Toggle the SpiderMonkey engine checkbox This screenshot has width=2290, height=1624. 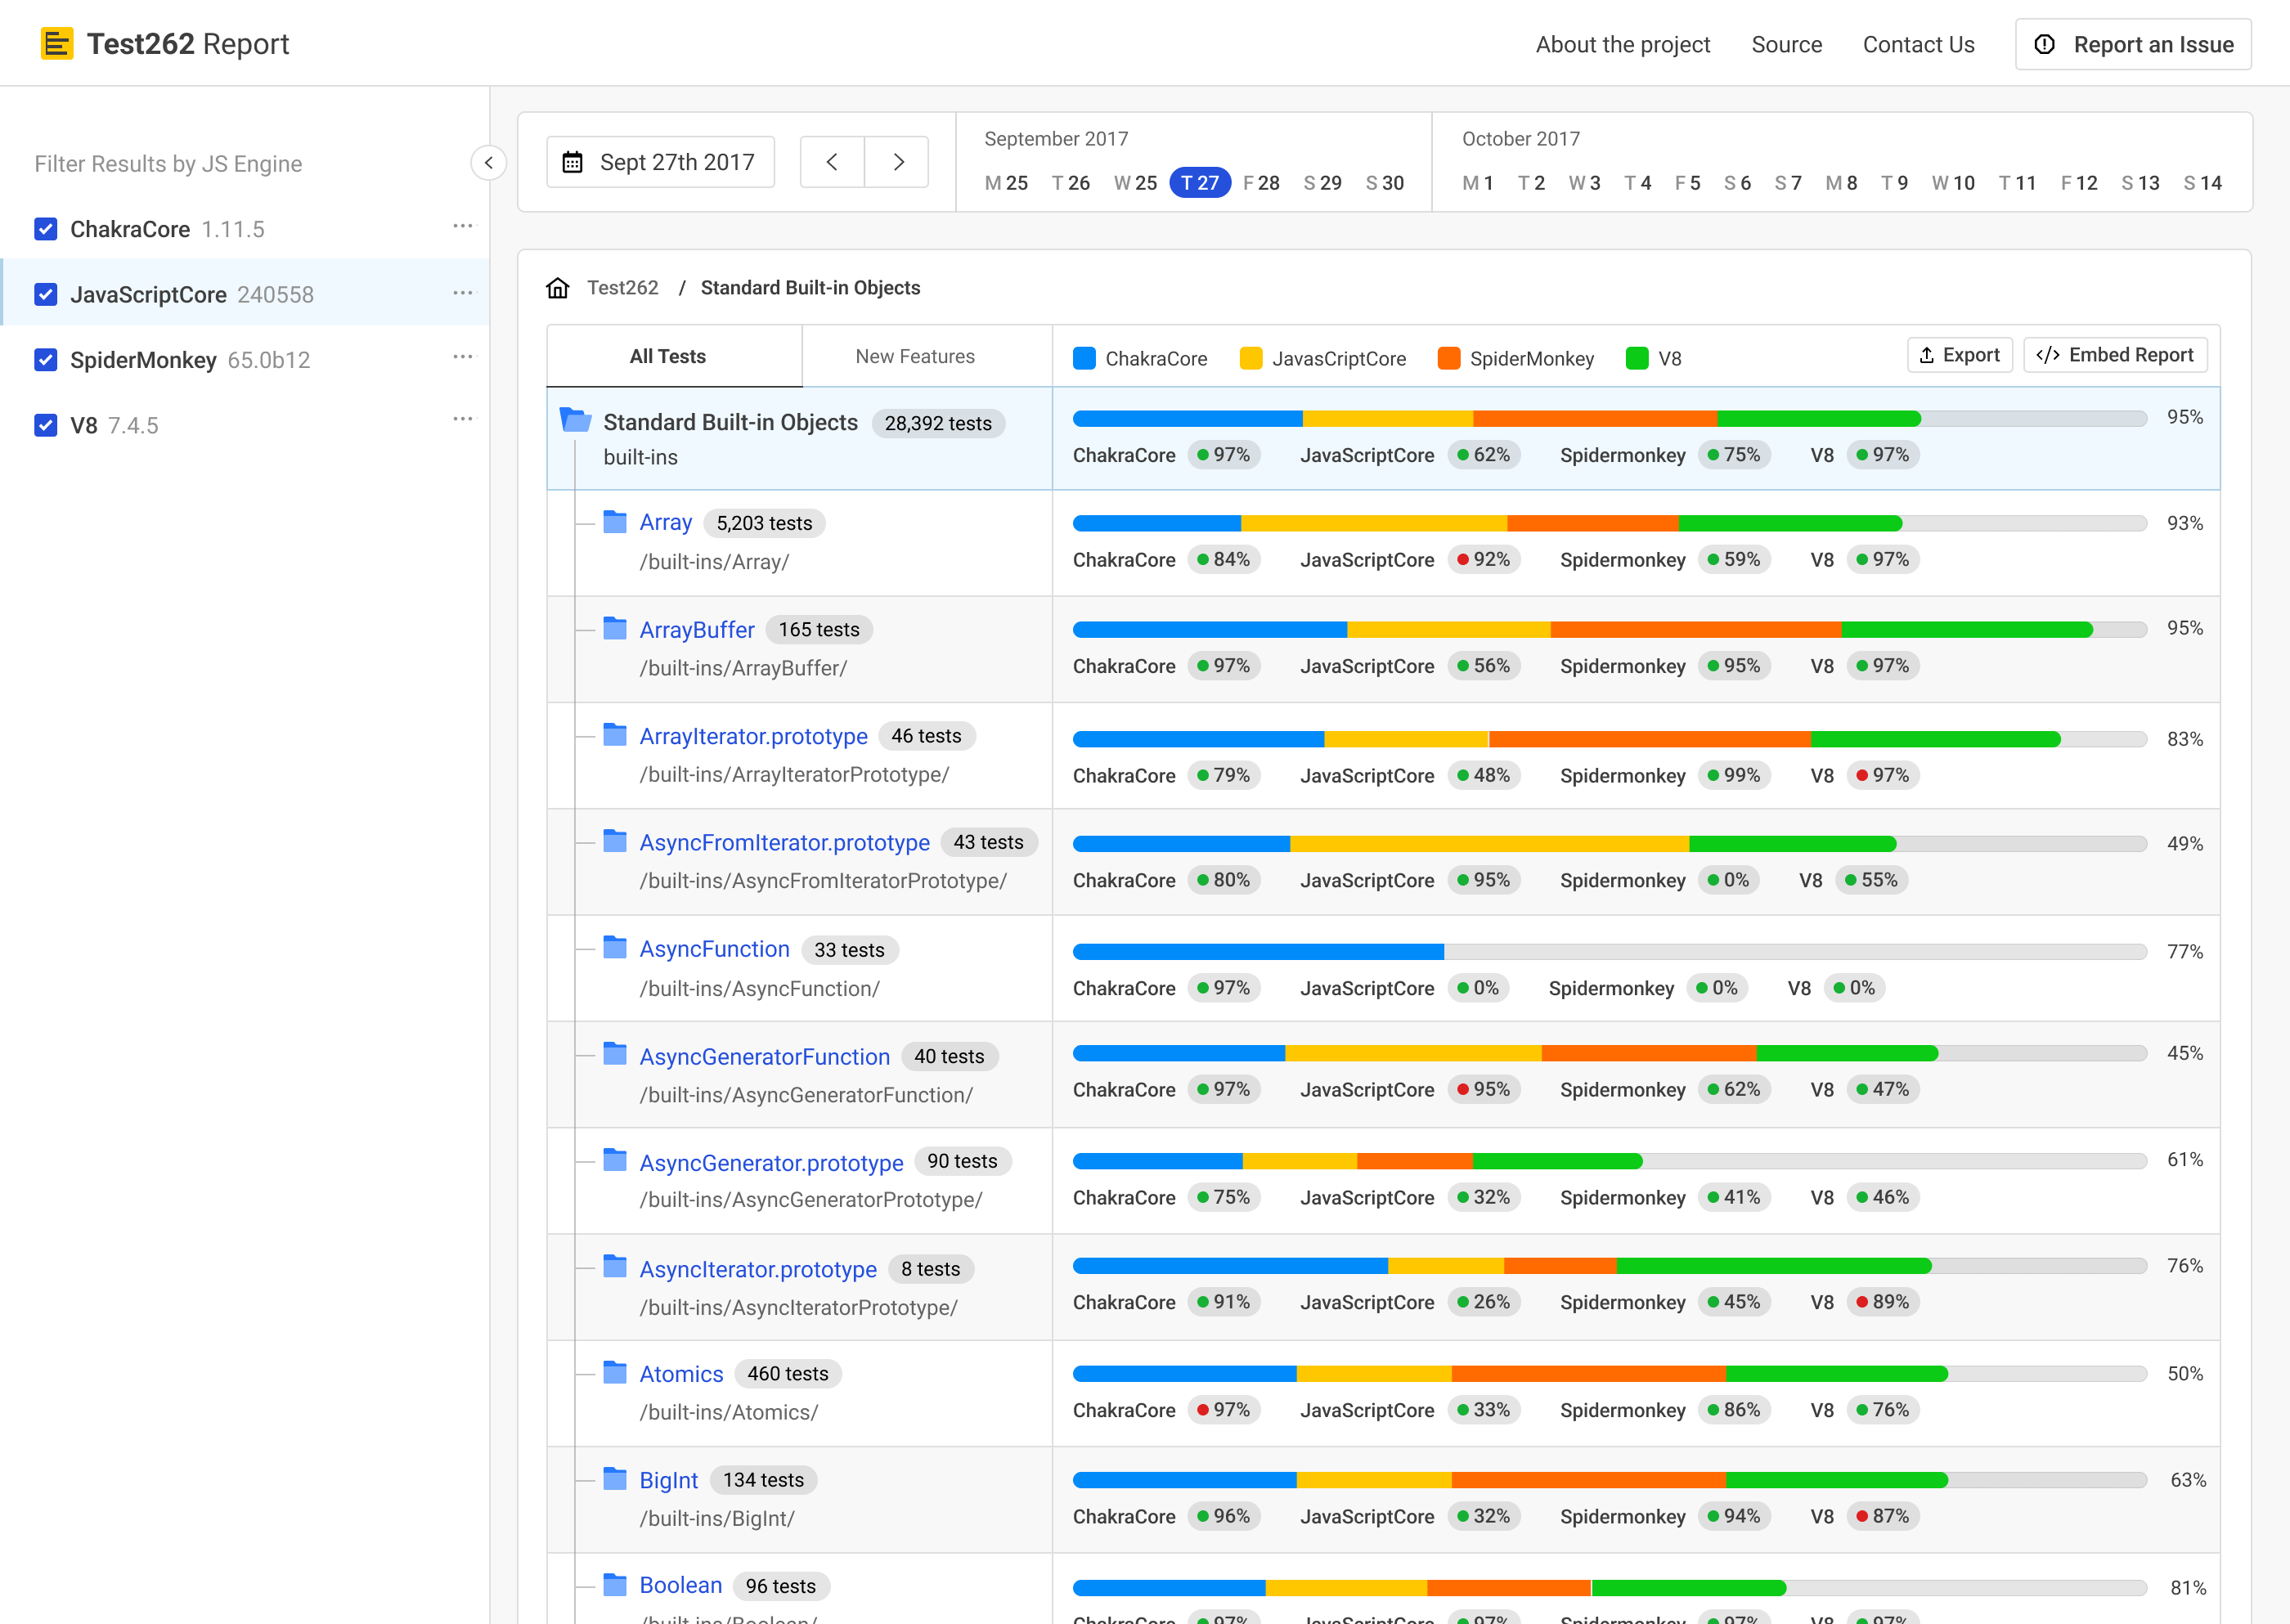46,360
